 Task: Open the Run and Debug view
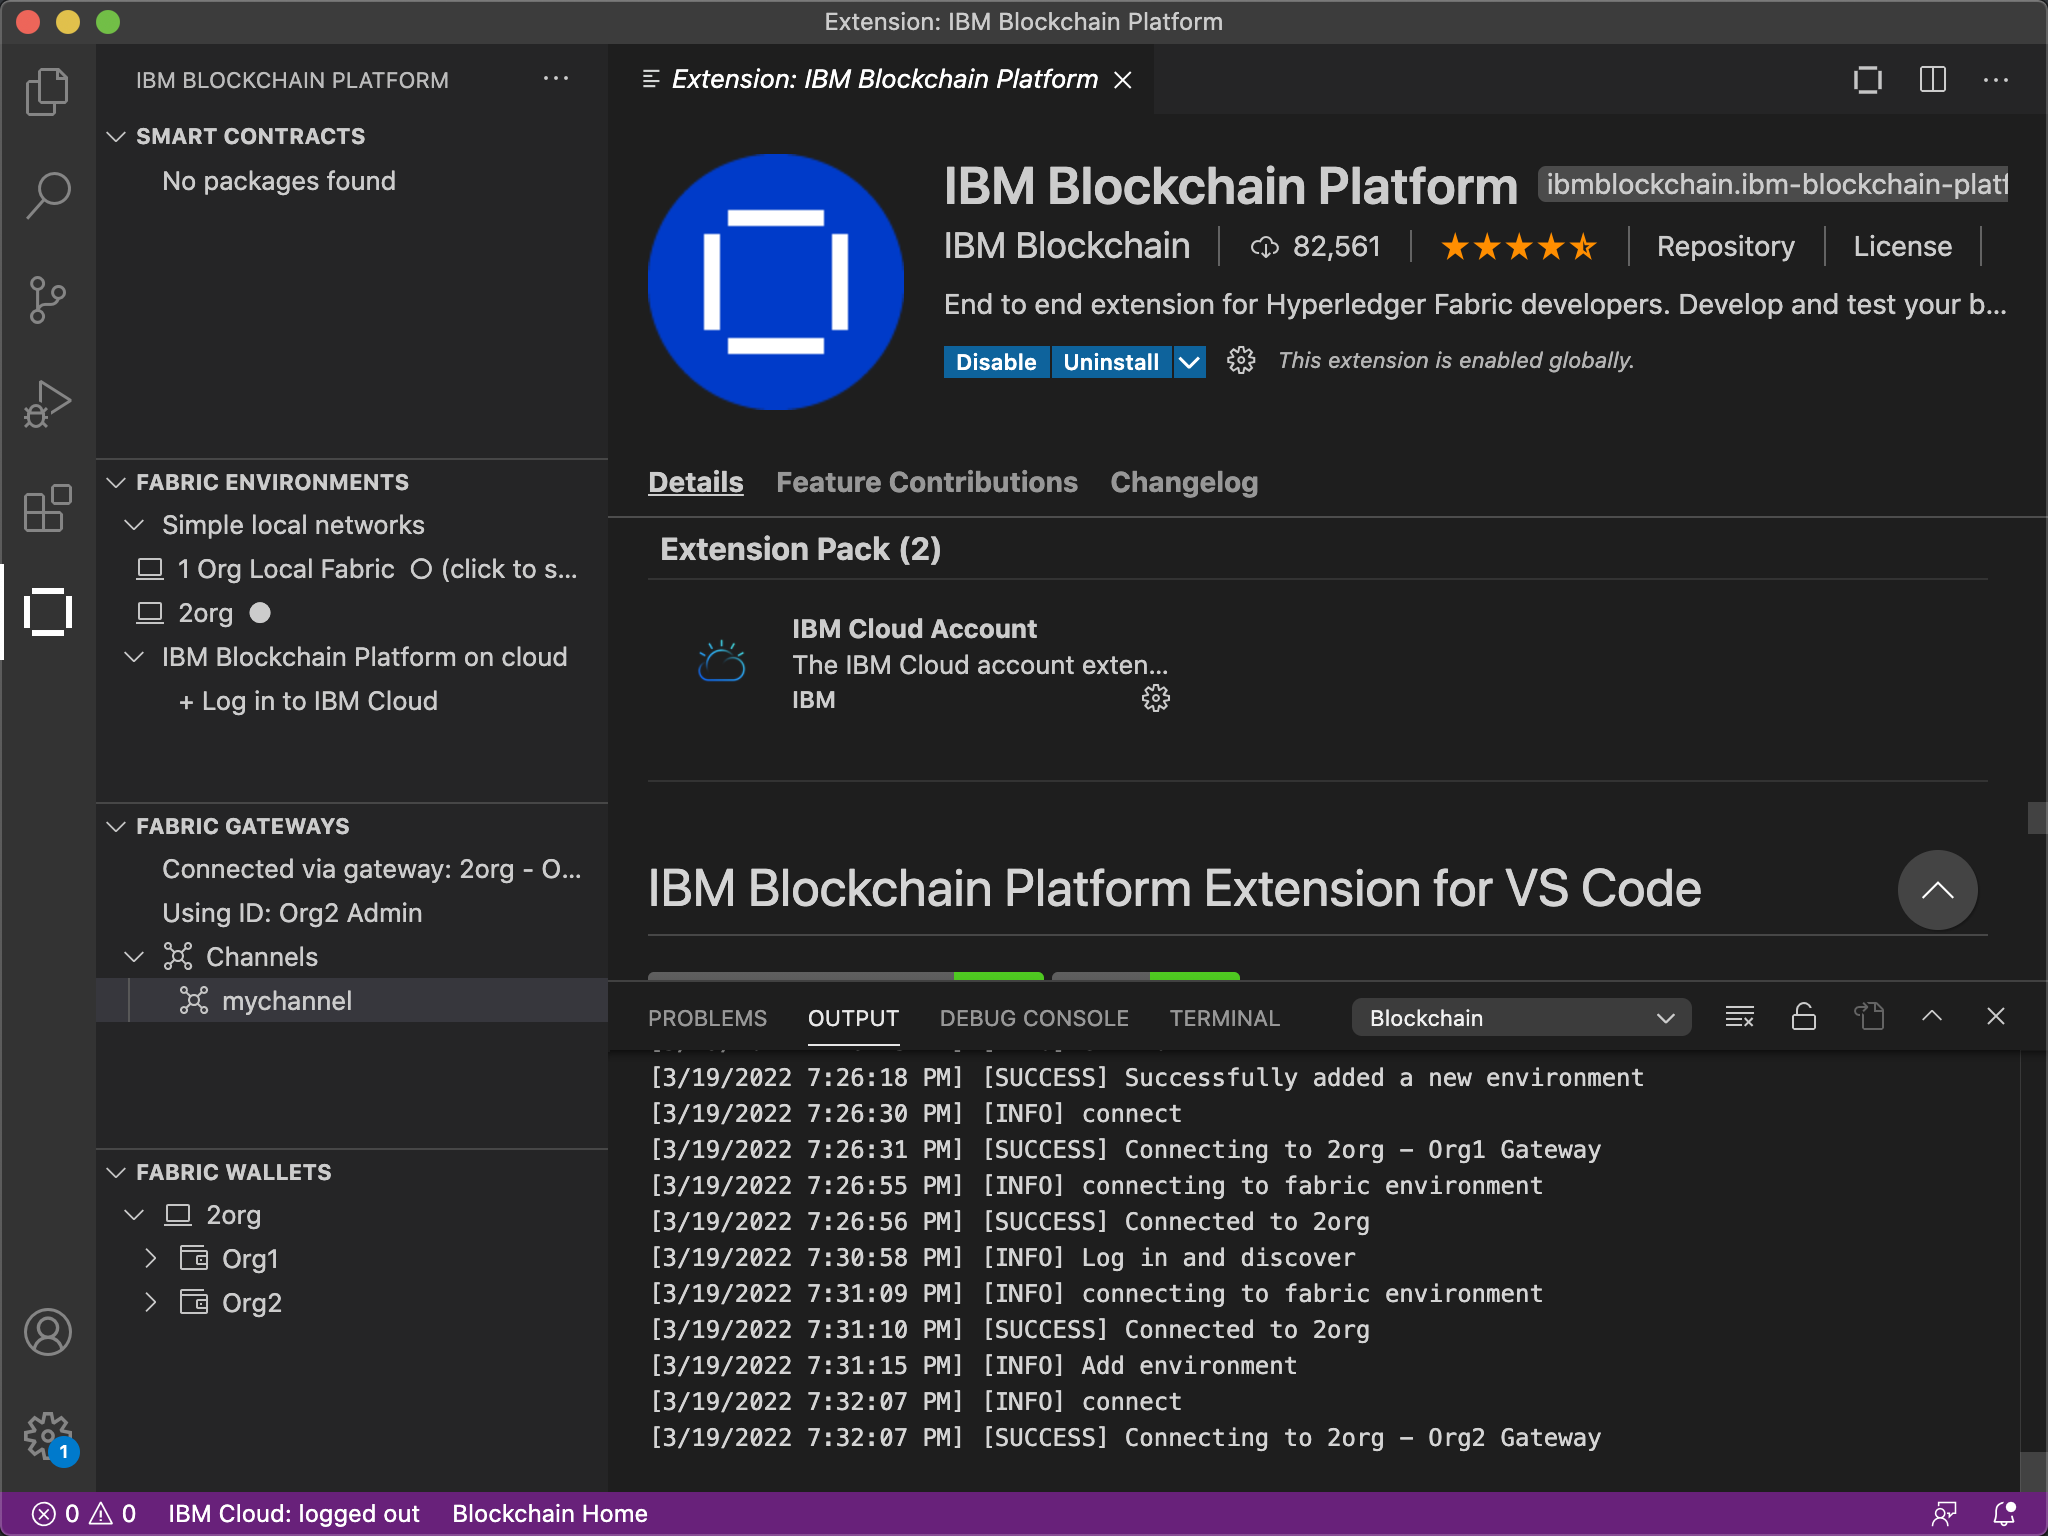coord(47,404)
